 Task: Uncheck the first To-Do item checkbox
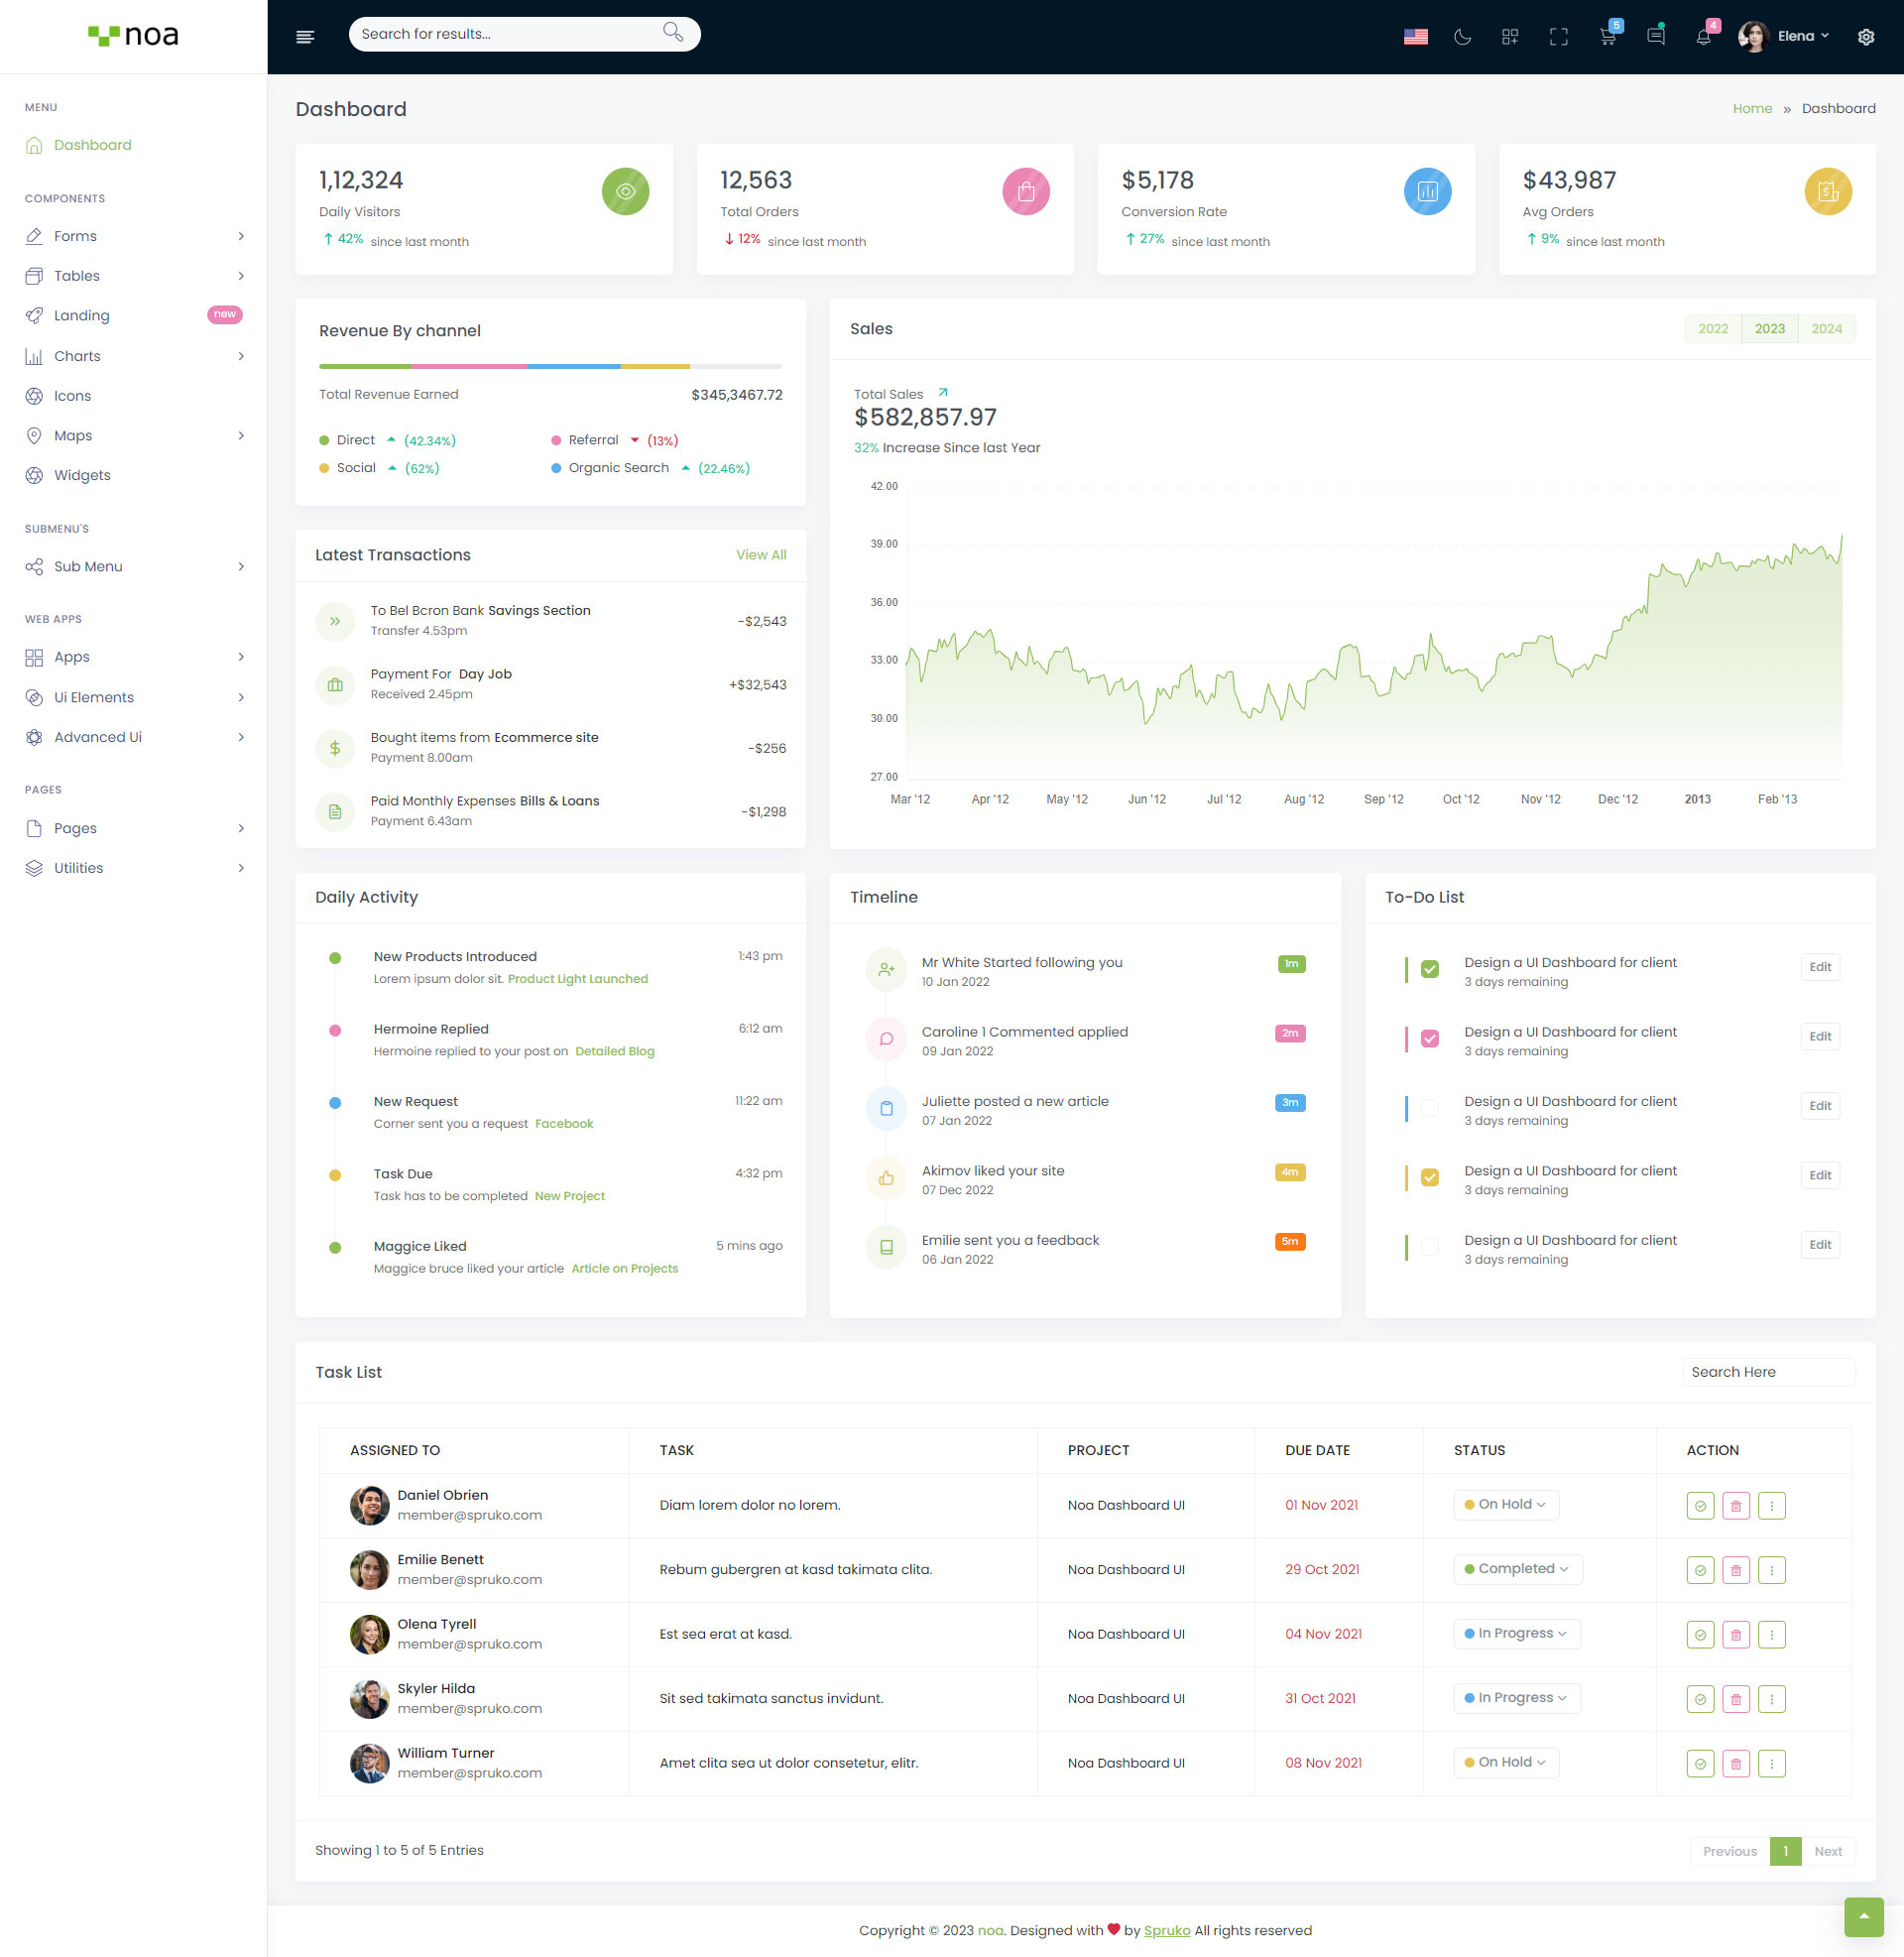click(1430, 969)
